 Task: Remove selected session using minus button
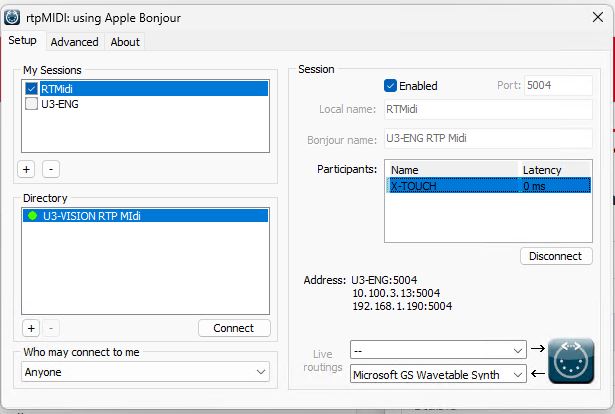pos(52,168)
